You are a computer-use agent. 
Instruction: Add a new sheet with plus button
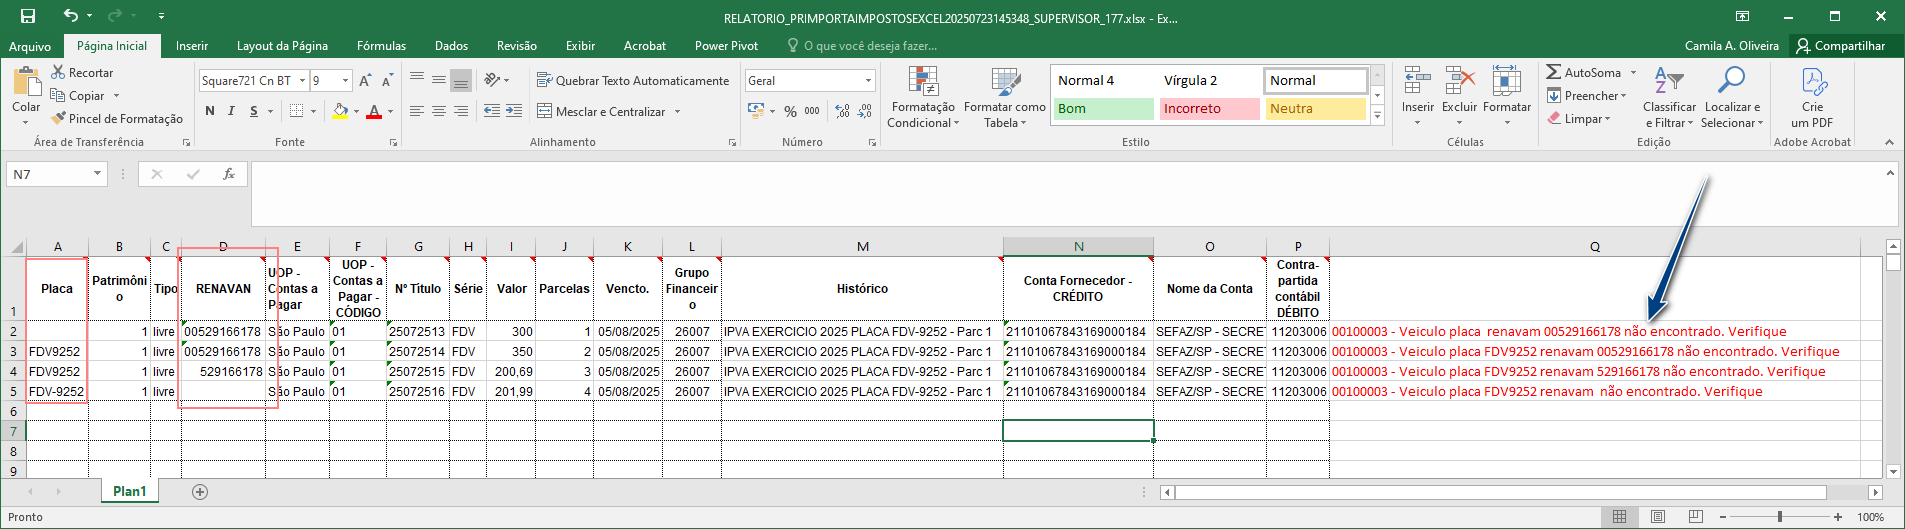[200, 492]
